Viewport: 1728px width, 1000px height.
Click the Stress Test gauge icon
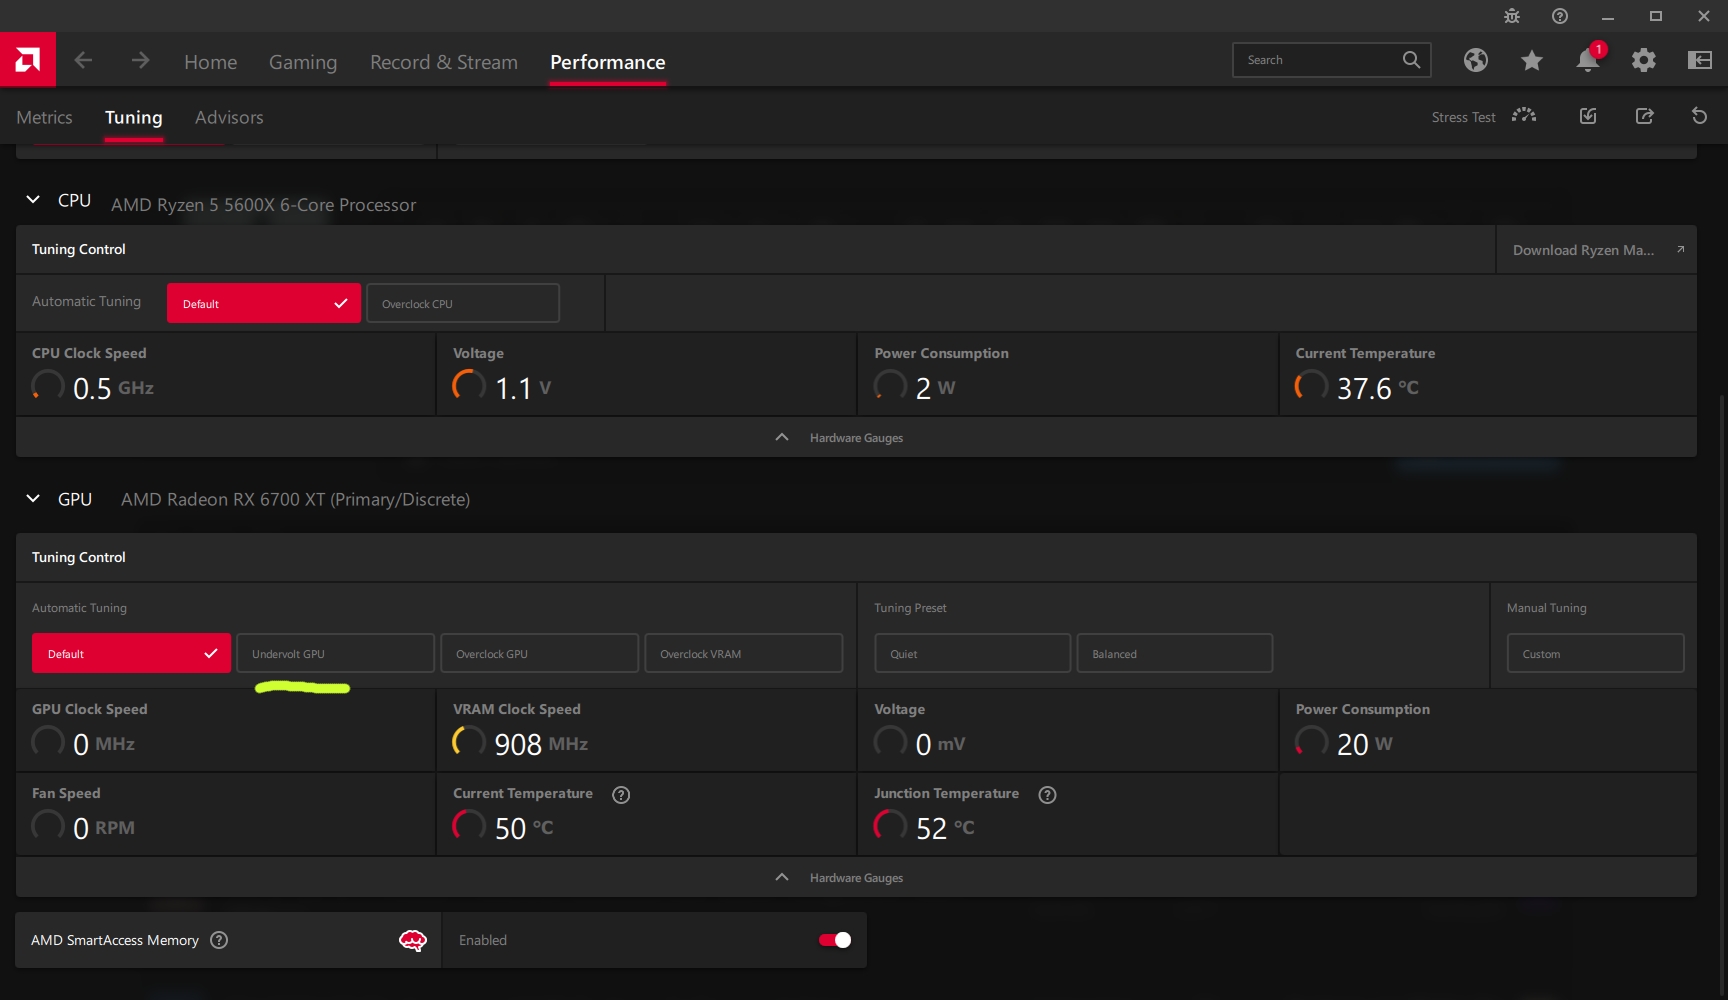pos(1524,116)
